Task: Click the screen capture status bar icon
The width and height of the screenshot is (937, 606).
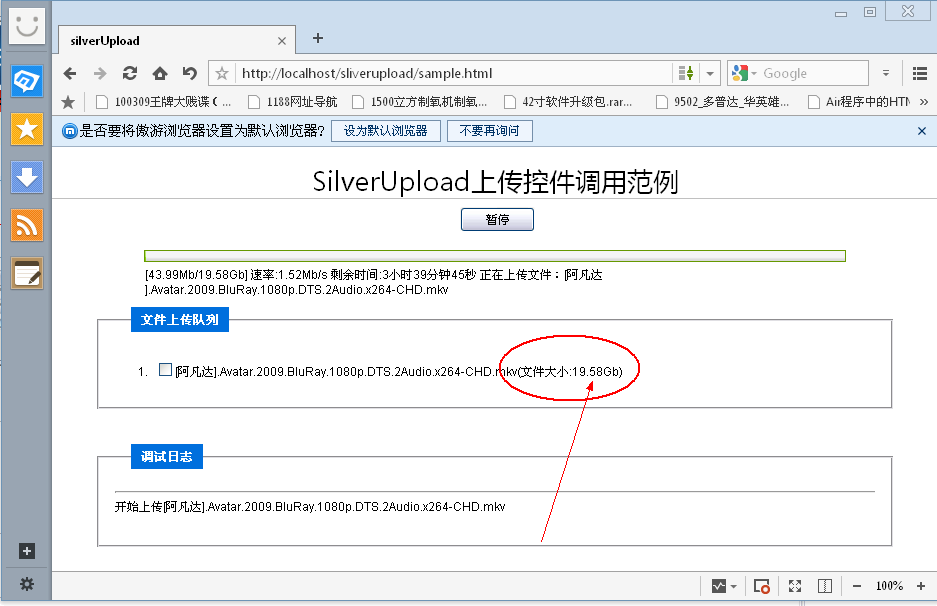Action: (x=761, y=586)
